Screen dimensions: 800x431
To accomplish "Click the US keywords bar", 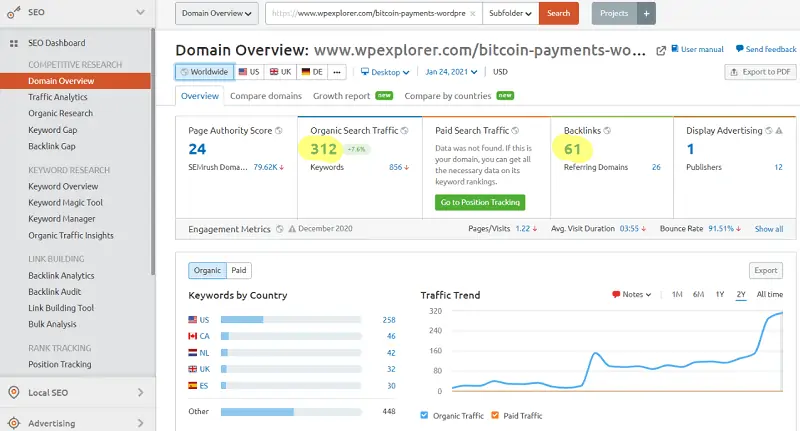I will (x=291, y=320).
